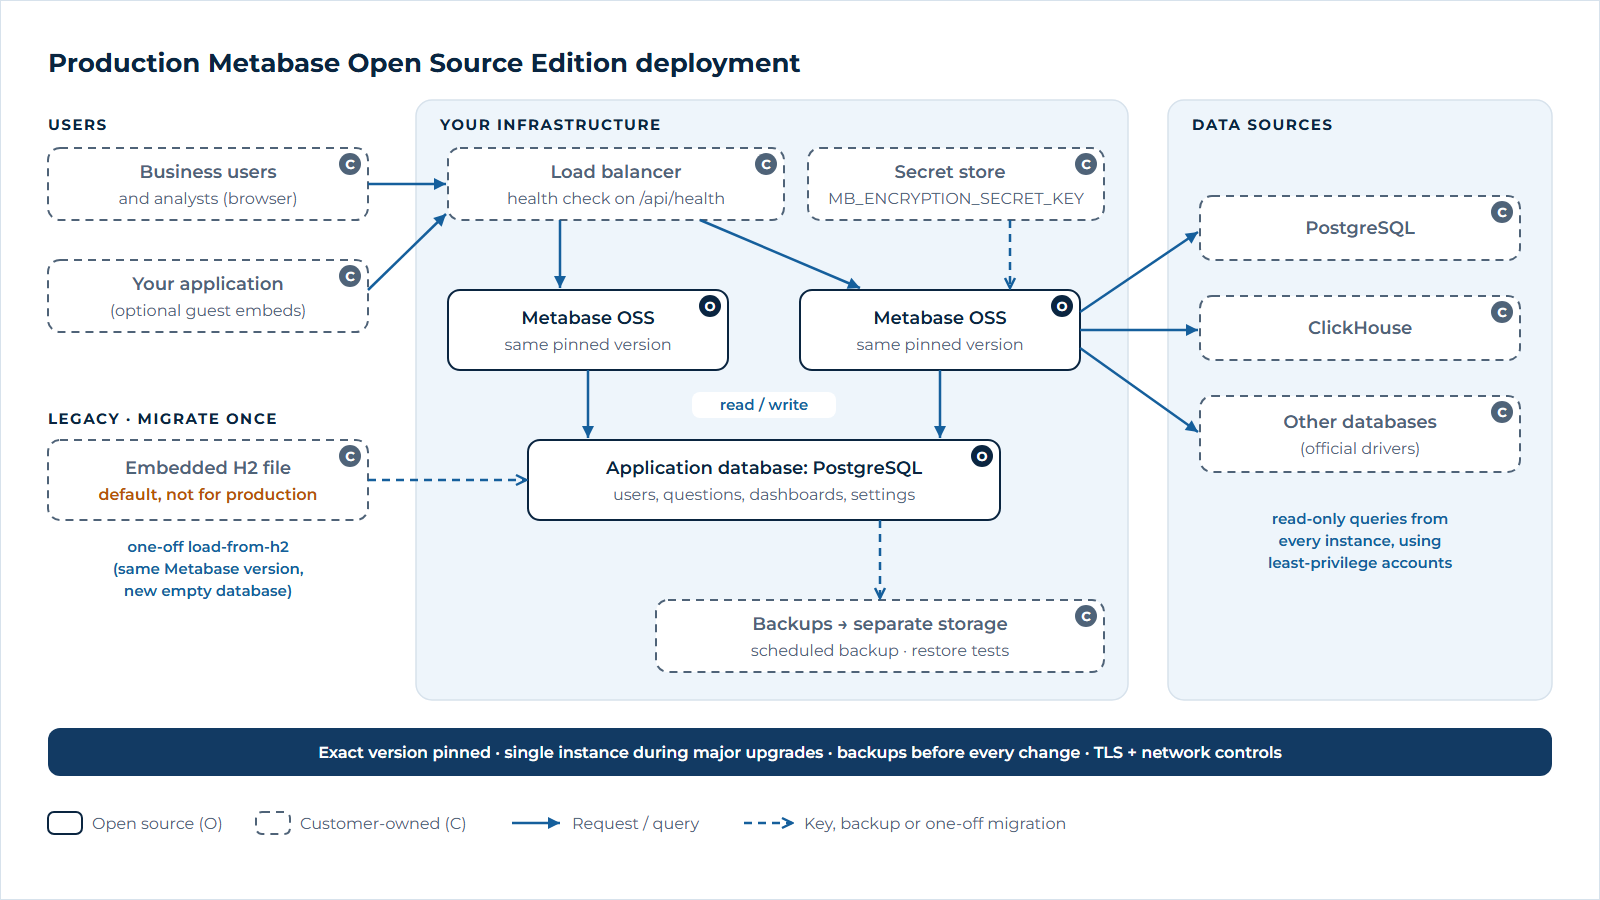Click the O badge on right Metabase OSS box
Image resolution: width=1600 pixels, height=900 pixels.
(1062, 306)
